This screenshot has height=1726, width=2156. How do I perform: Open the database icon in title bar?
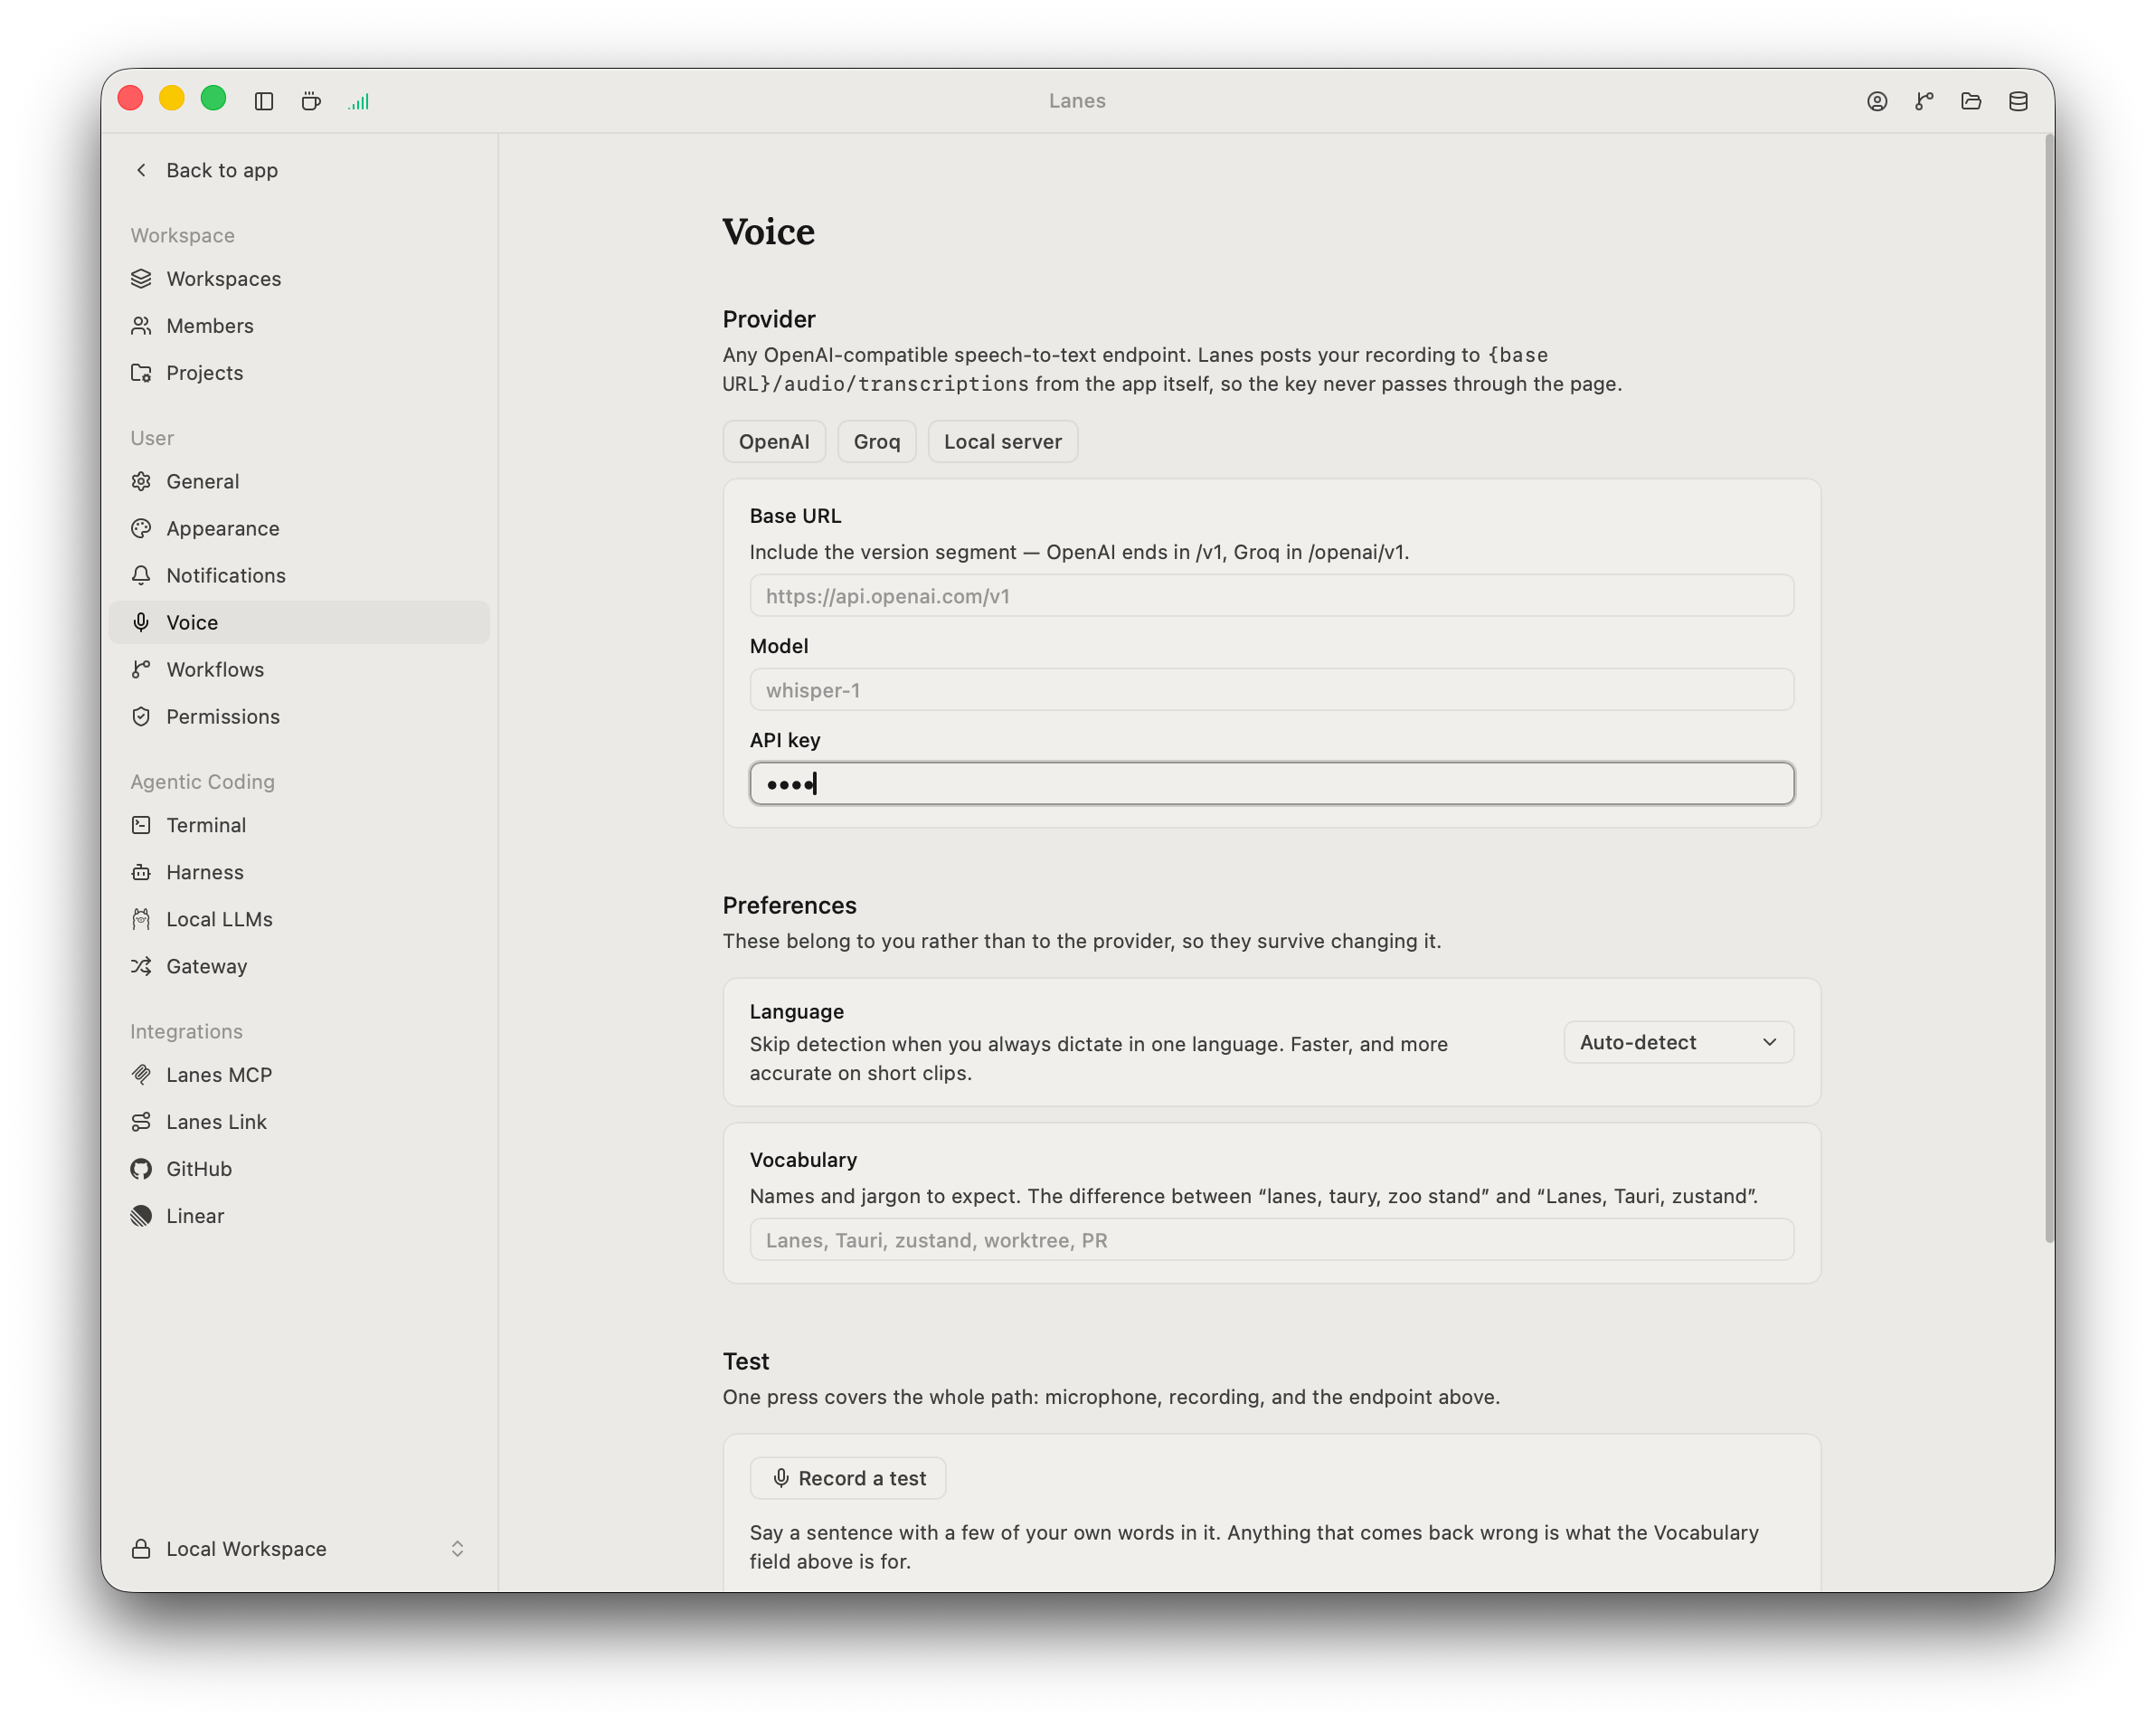tap(2018, 101)
